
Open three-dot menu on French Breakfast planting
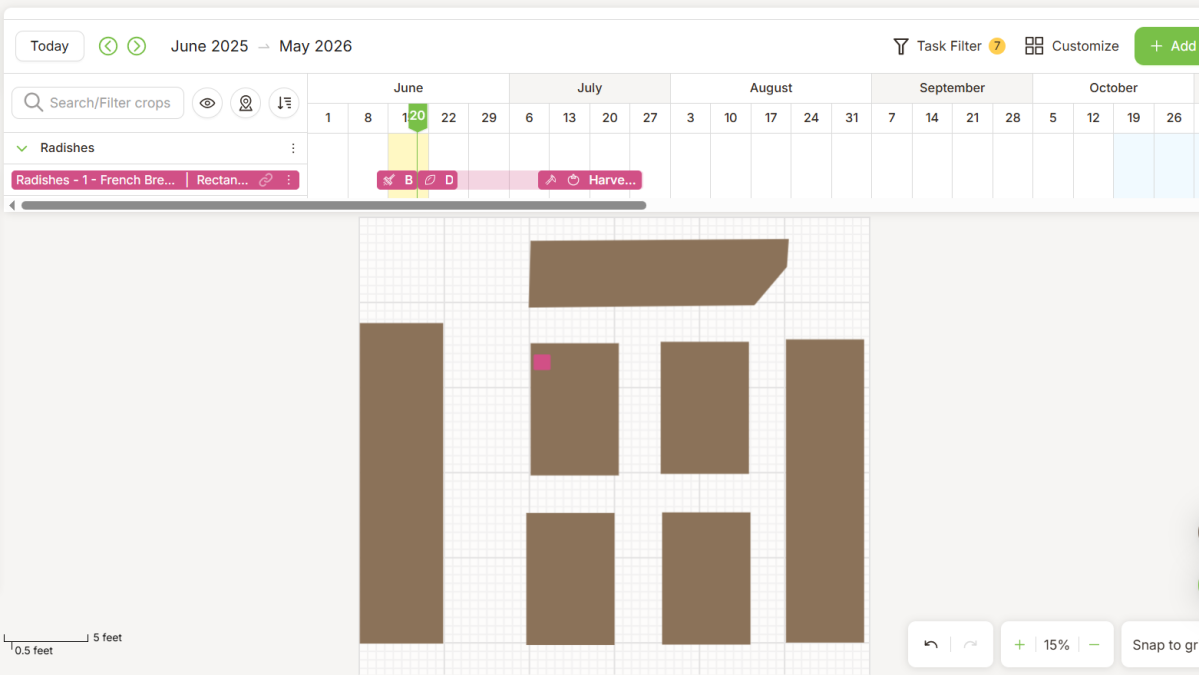[x=289, y=180]
